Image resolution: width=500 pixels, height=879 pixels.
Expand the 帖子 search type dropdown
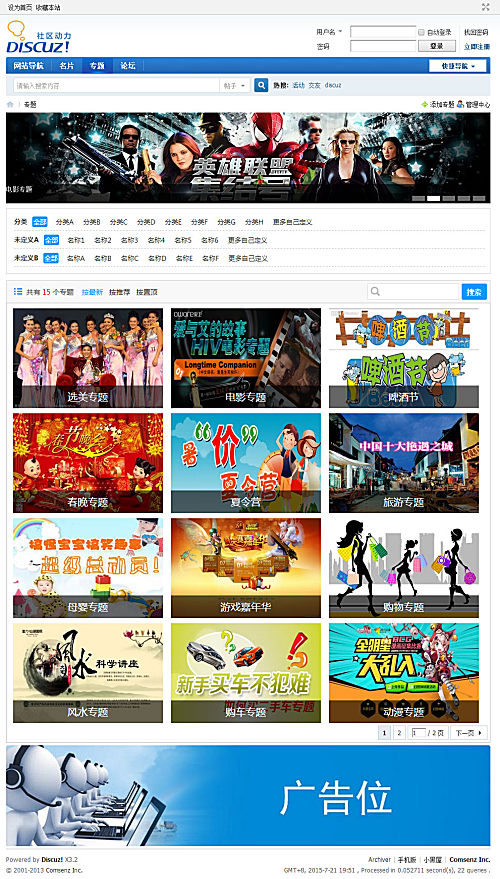point(234,86)
